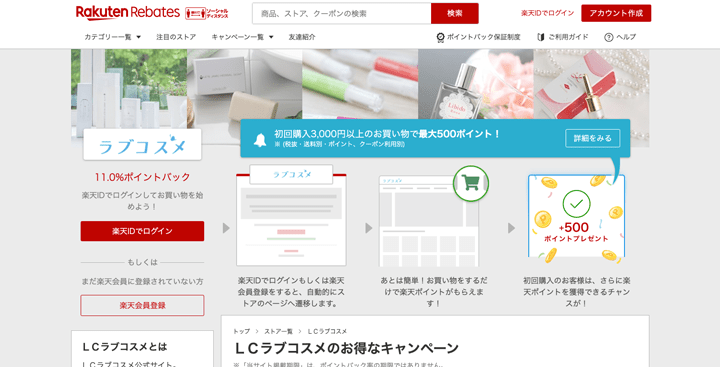Click the ポイントバック保証制度 medal icon
720x367 pixels.
[x=440, y=37]
